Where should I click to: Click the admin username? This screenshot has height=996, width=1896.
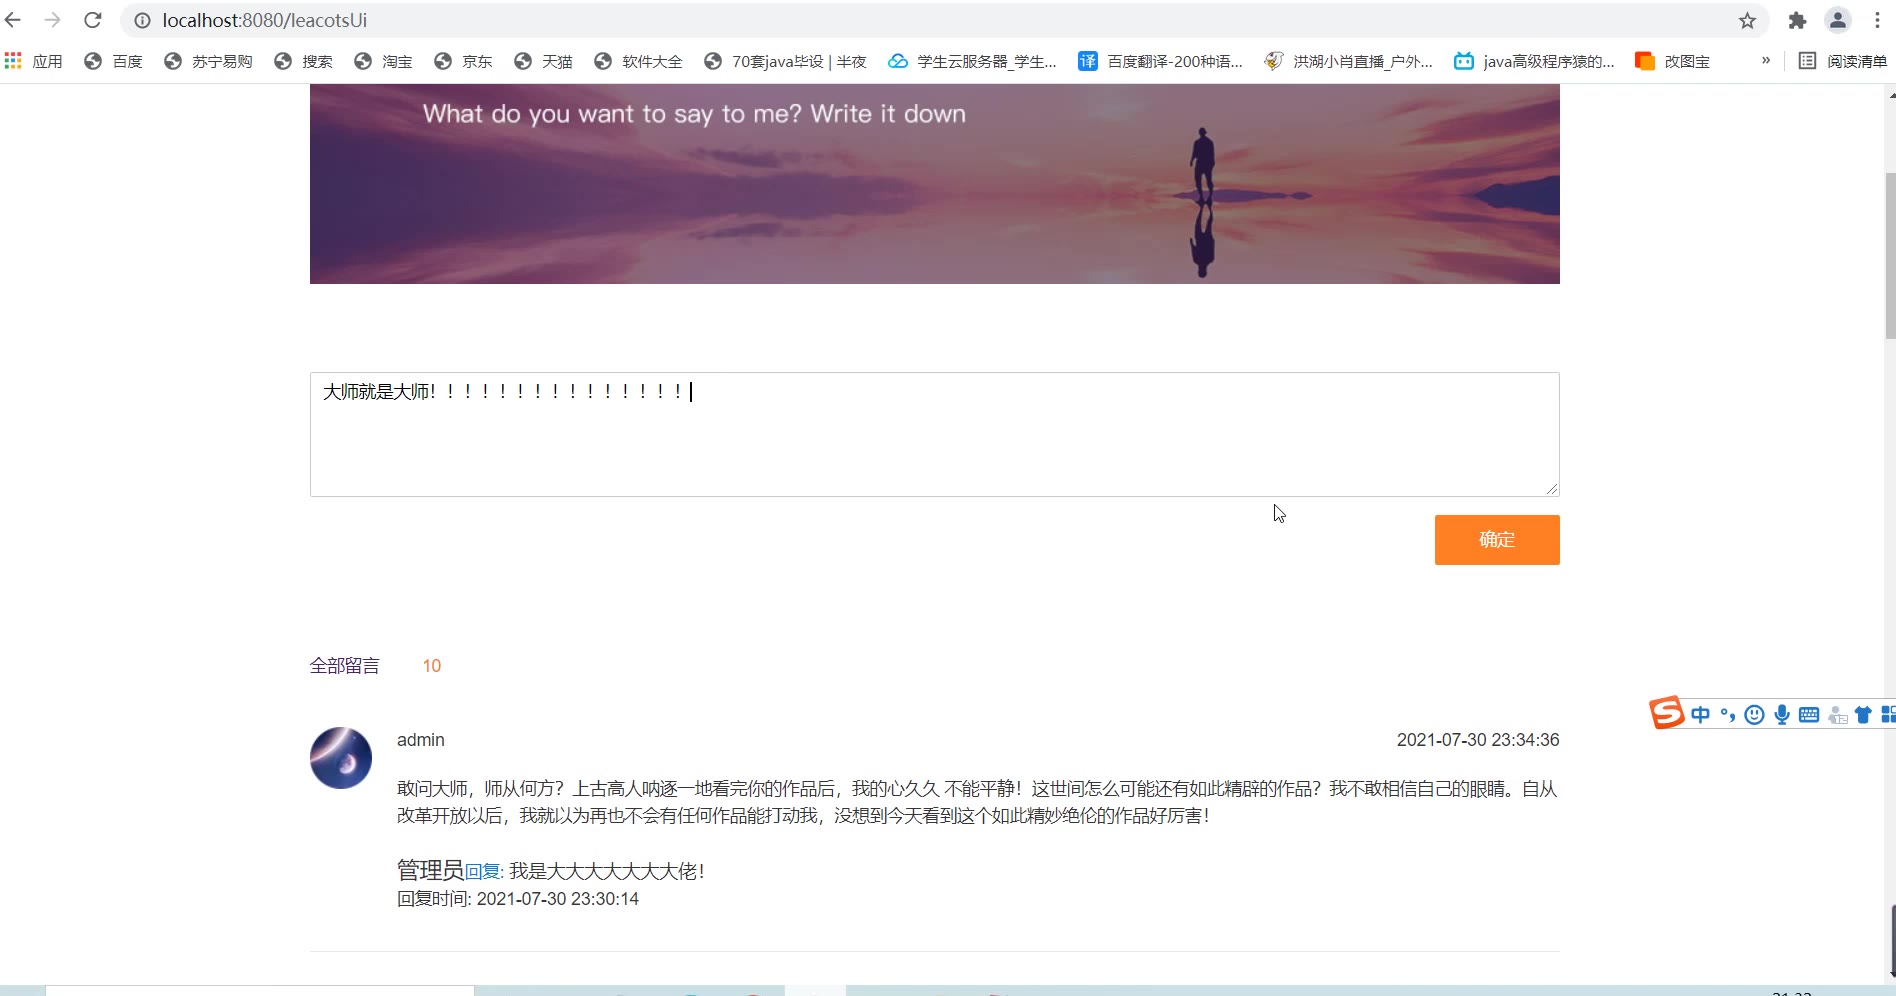pyautogui.click(x=421, y=740)
